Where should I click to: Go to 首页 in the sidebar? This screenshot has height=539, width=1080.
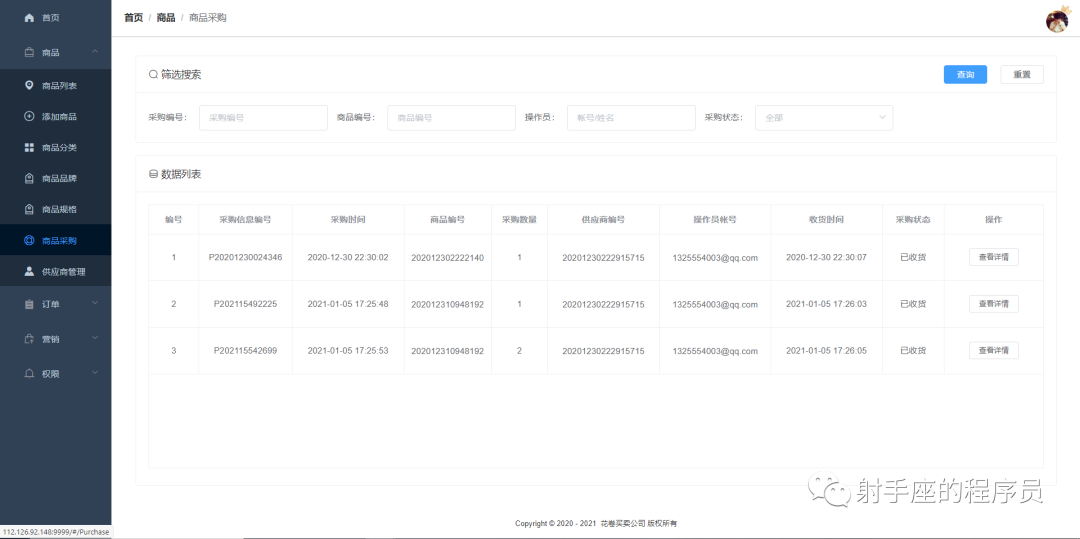tap(56, 18)
